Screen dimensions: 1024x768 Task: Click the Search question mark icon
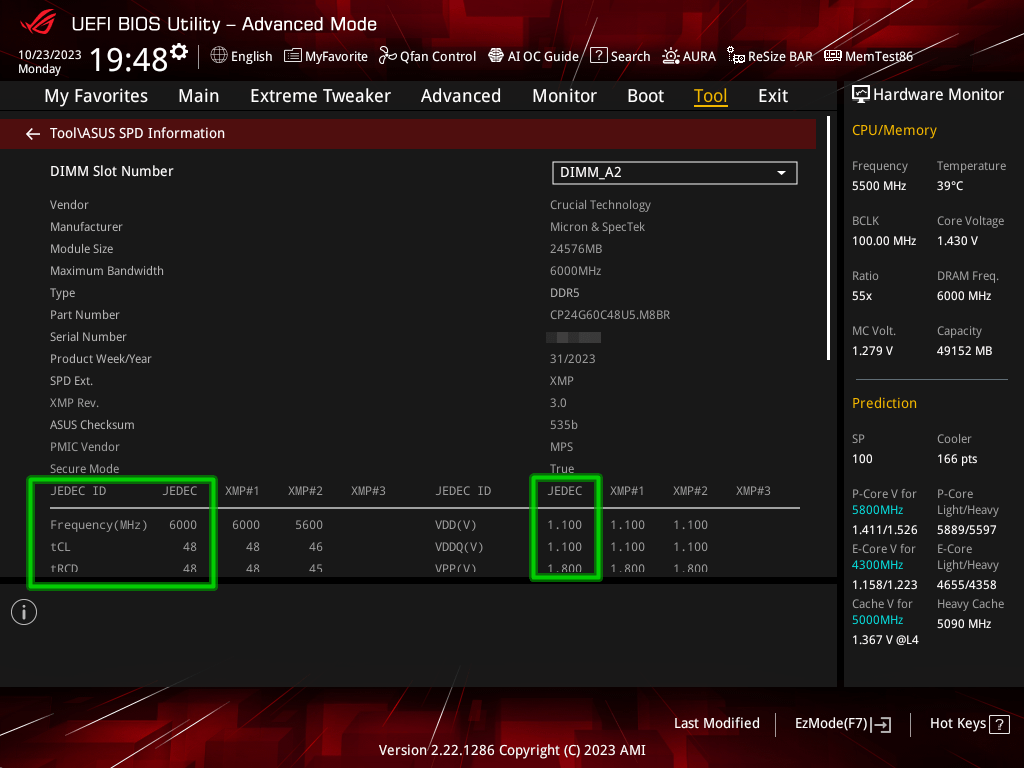tap(599, 56)
